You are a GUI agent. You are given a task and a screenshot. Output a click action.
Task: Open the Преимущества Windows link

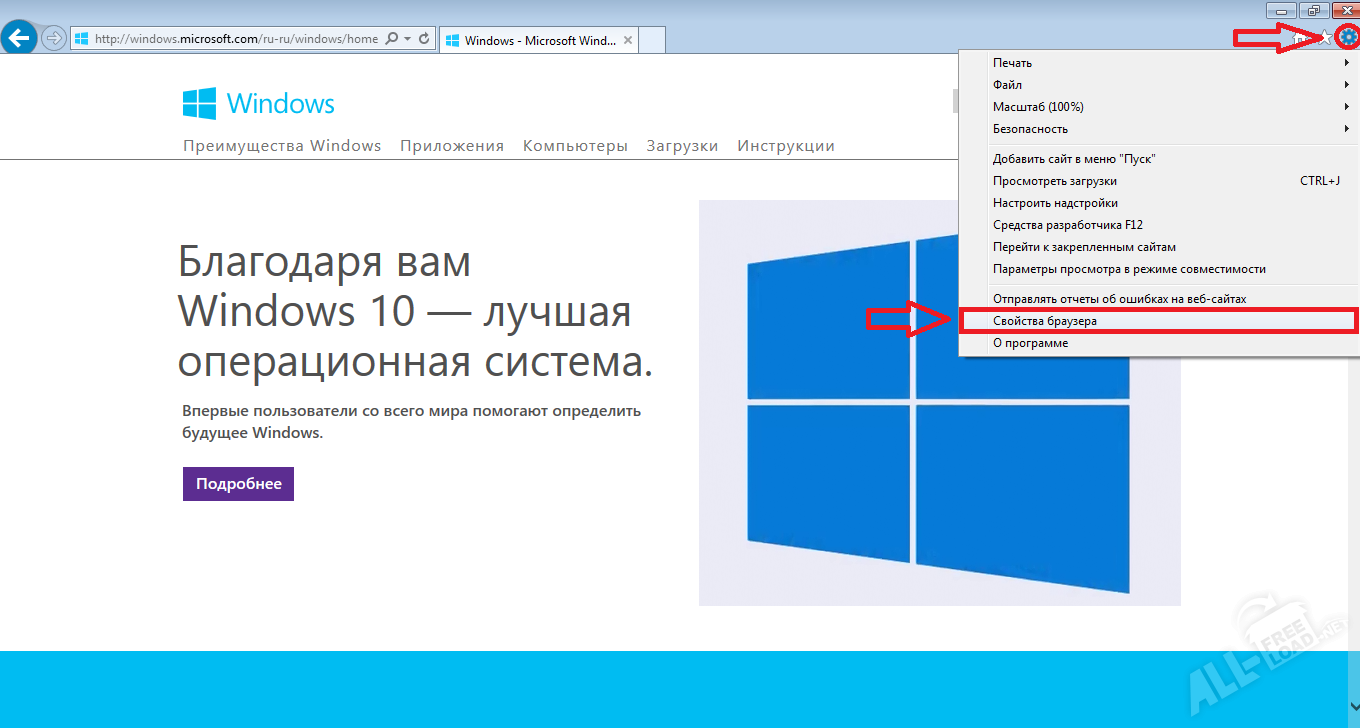coord(281,145)
